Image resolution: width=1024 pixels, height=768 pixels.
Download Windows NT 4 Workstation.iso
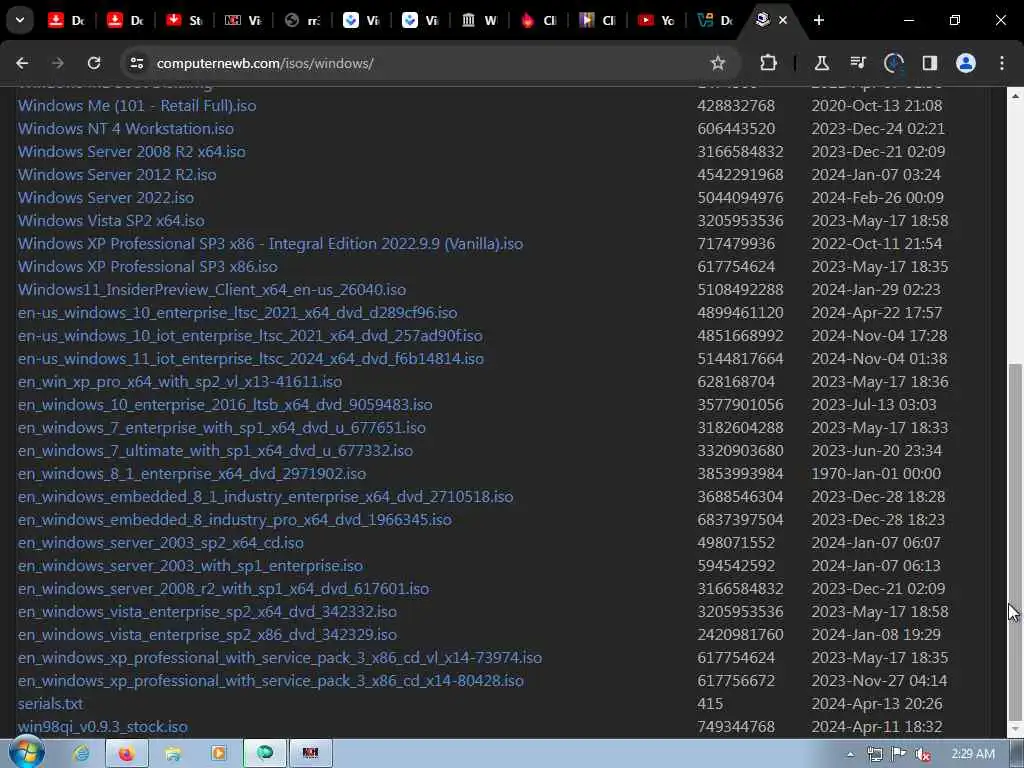pyautogui.click(x=125, y=129)
